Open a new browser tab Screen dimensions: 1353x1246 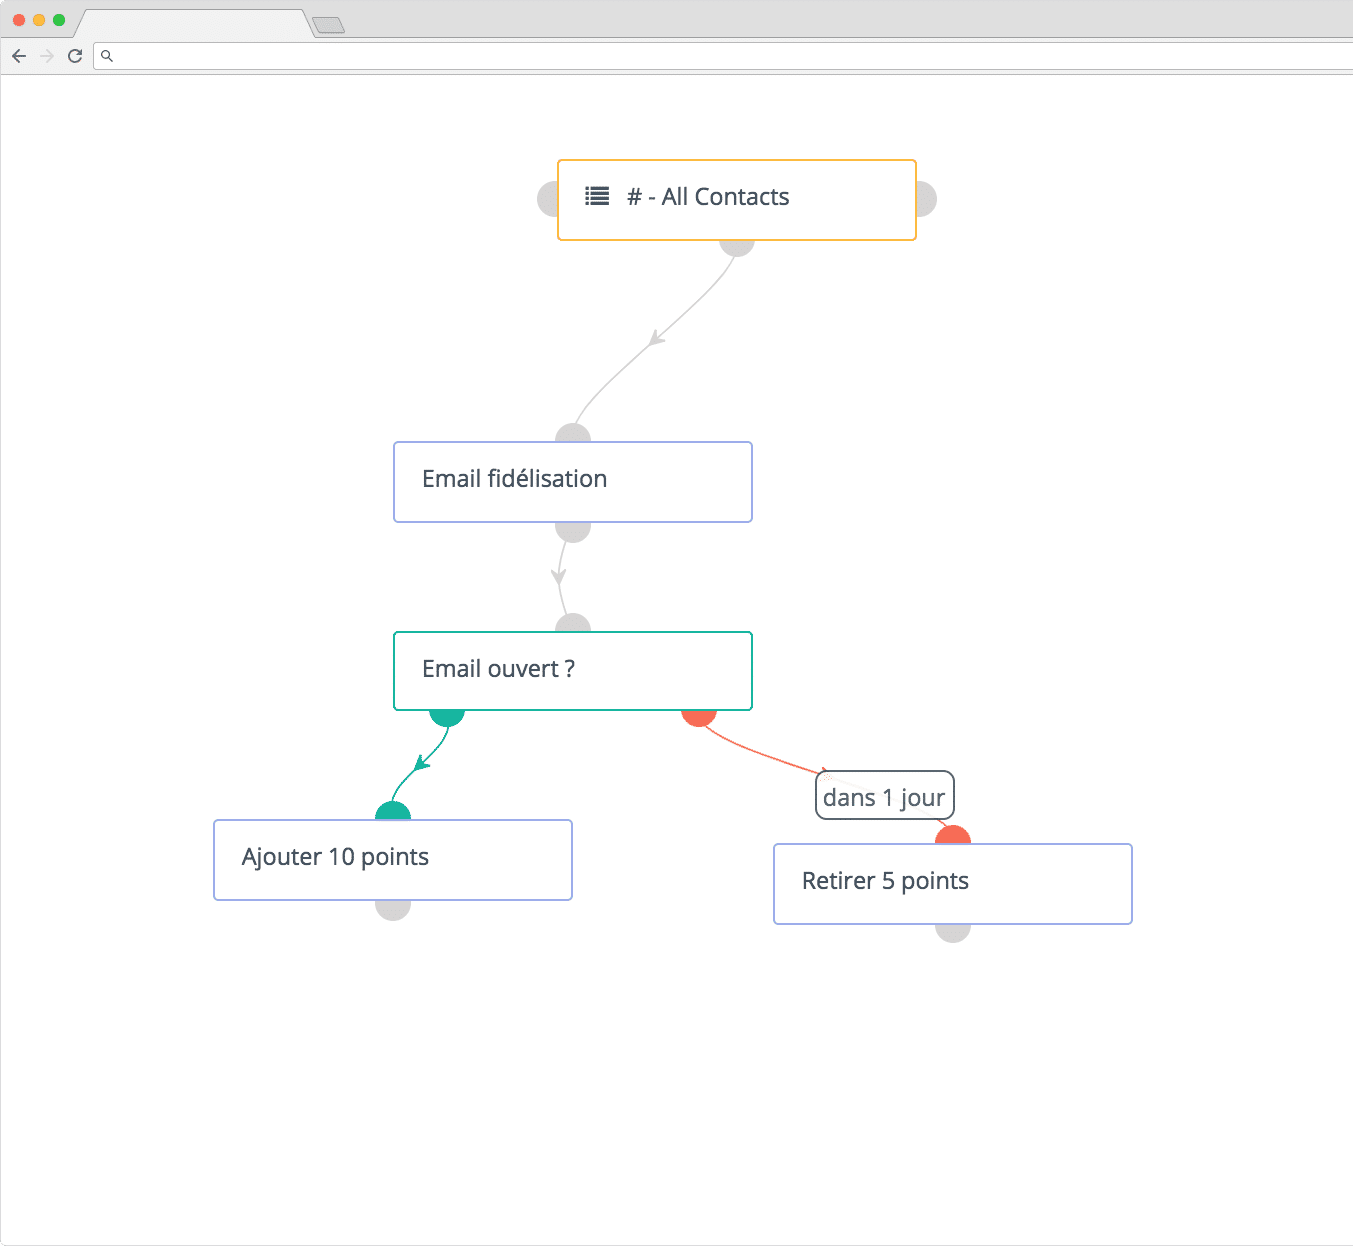click(x=329, y=25)
